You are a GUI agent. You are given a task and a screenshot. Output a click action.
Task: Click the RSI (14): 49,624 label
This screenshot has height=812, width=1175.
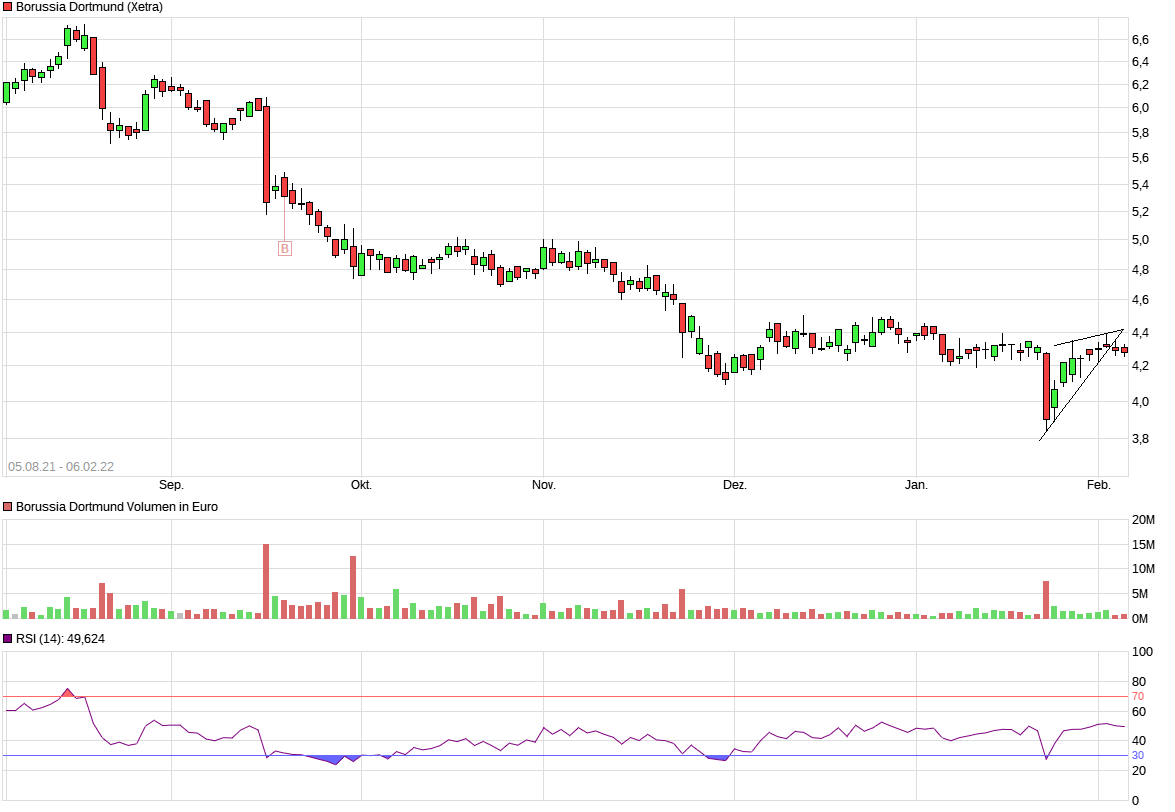click(x=60, y=638)
